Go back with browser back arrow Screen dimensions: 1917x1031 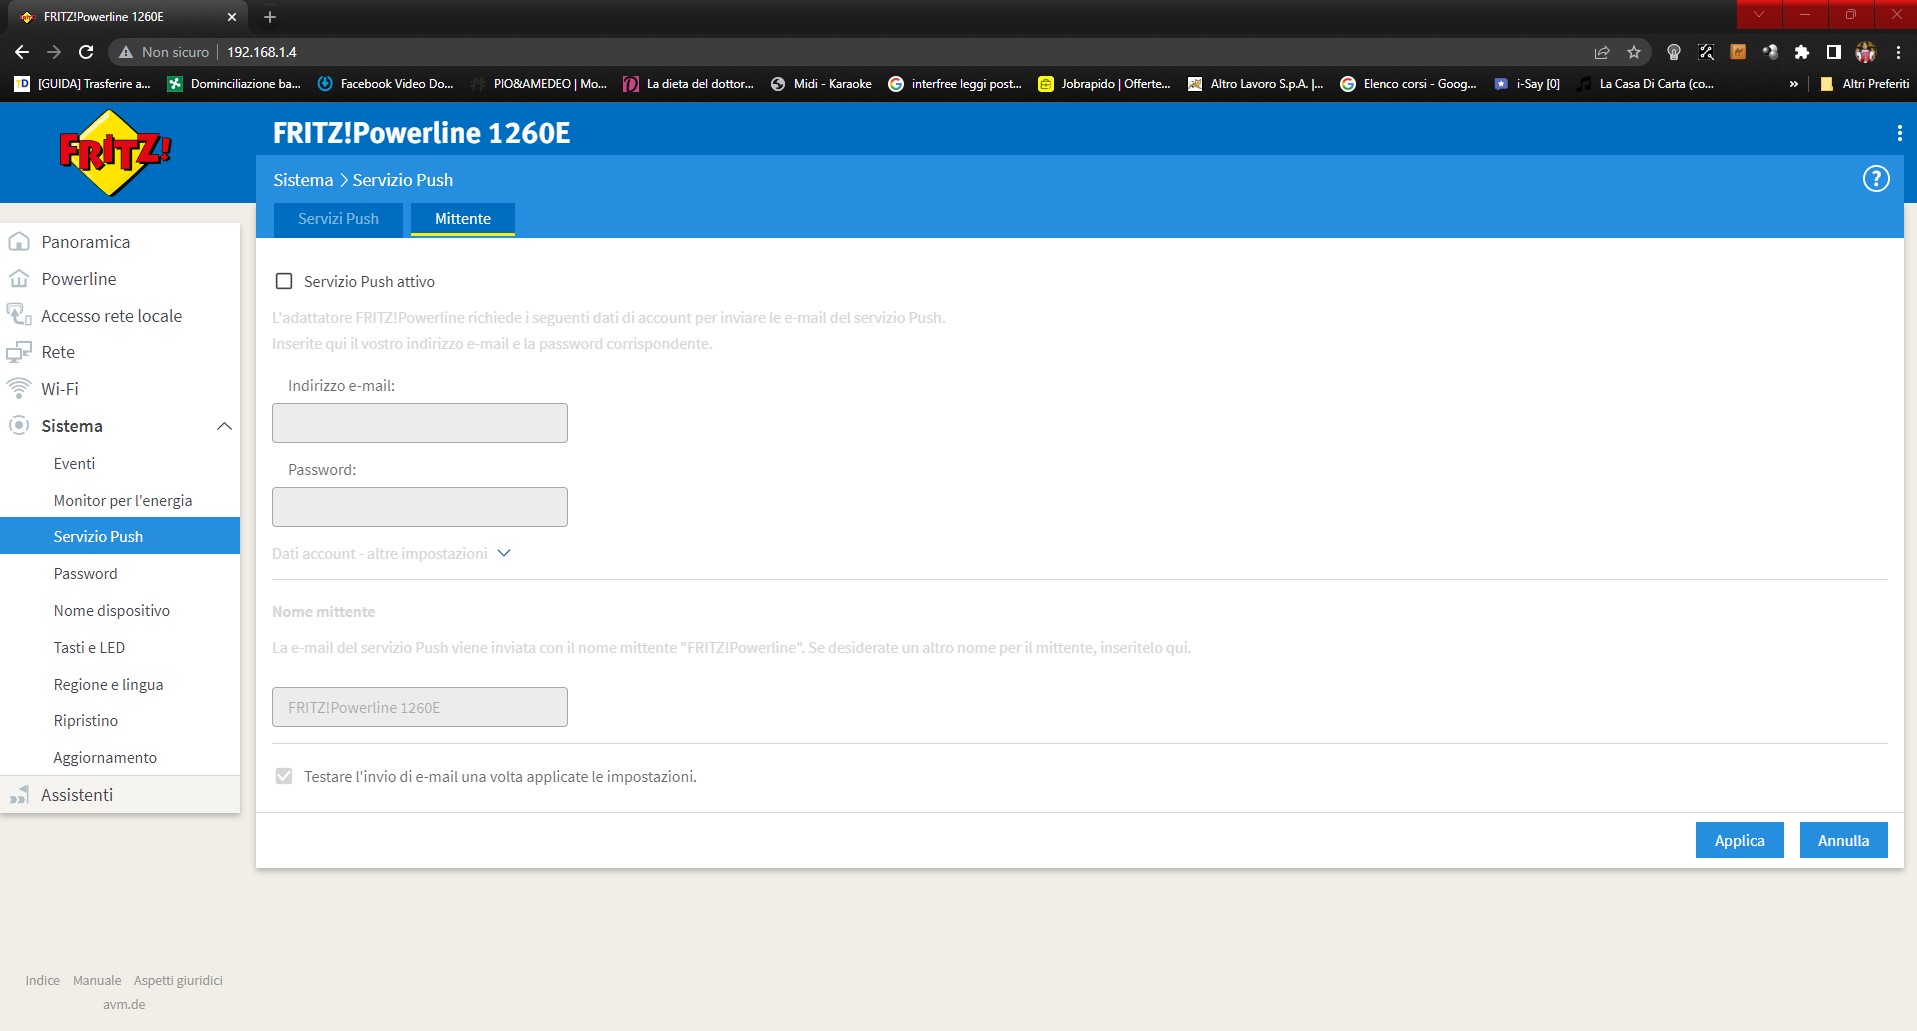22,52
